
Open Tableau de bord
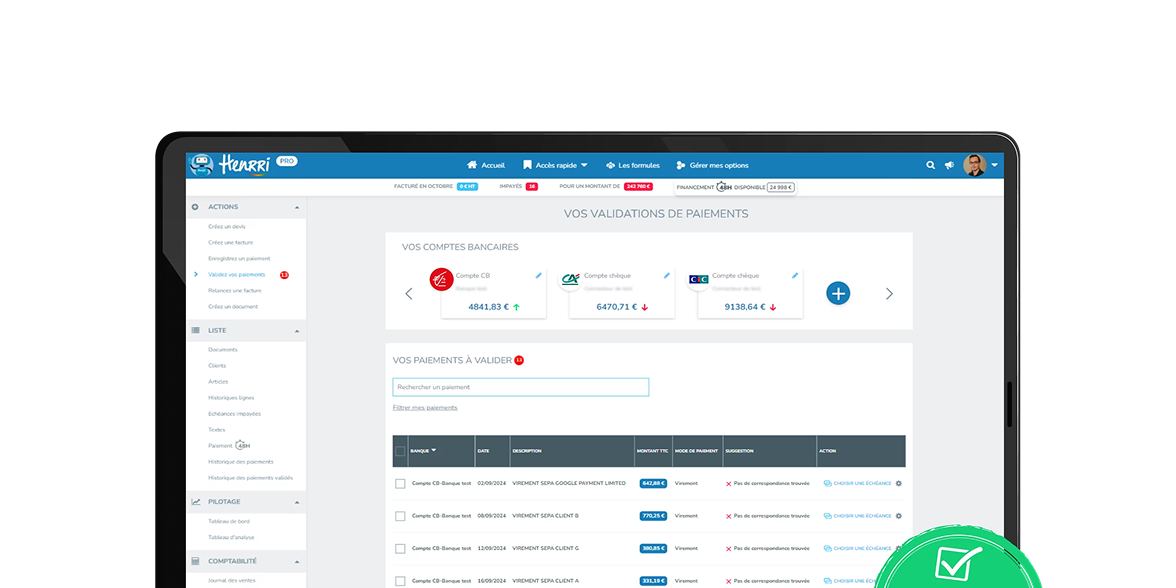coord(229,521)
